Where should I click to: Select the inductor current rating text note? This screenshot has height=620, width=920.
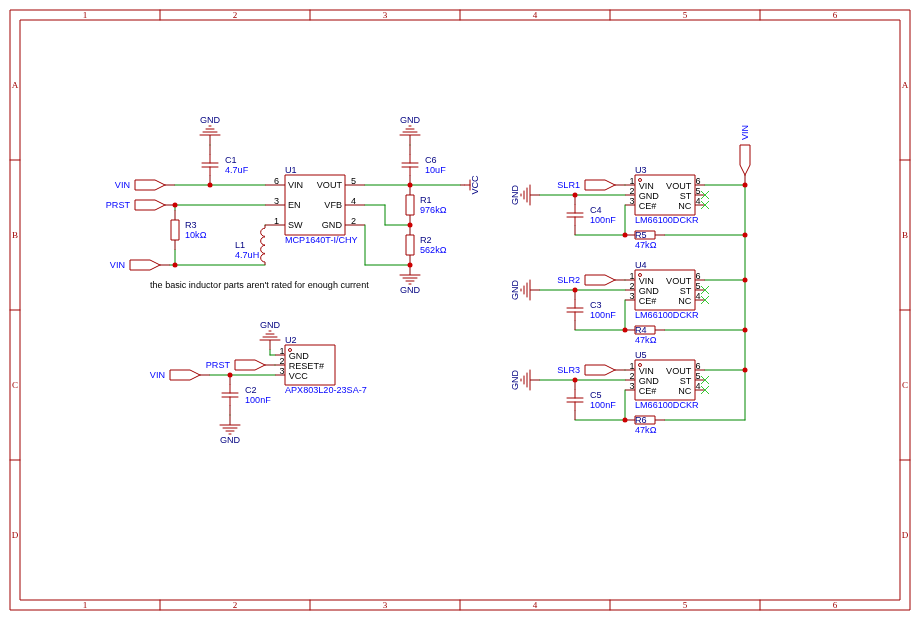pyautogui.click(x=259, y=285)
